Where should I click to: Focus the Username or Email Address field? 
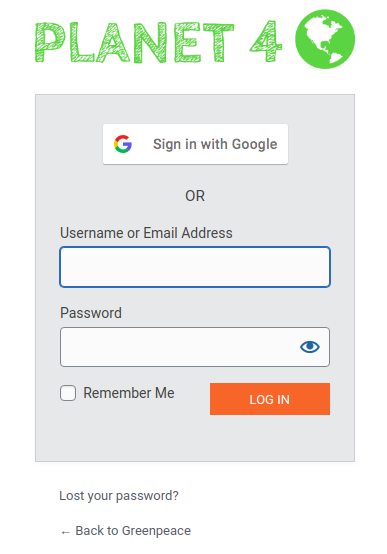[x=195, y=267]
